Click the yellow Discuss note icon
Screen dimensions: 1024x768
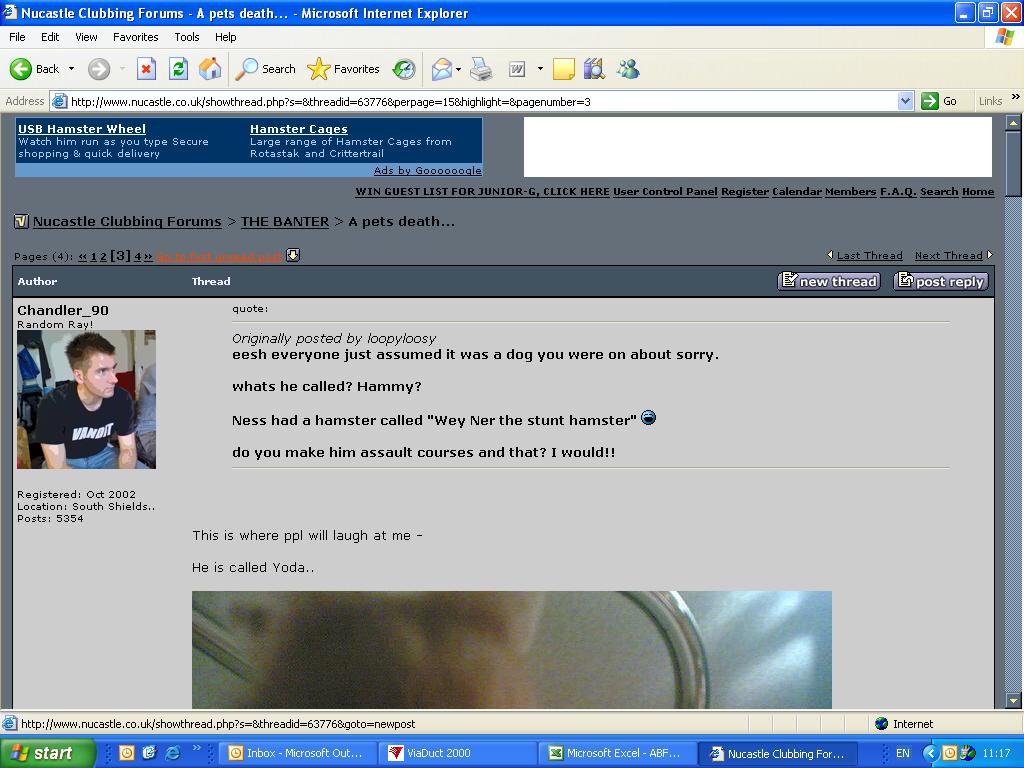[x=564, y=69]
